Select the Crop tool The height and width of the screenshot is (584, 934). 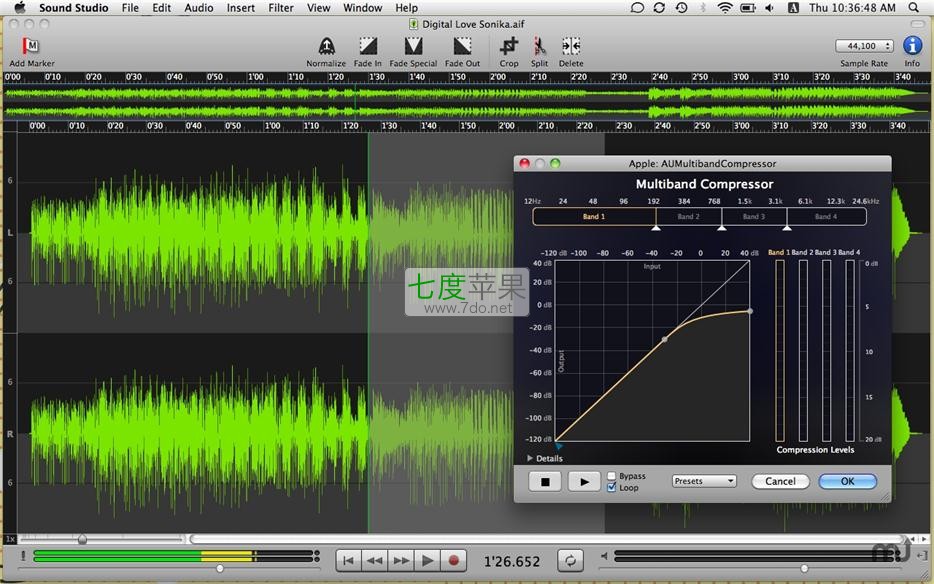pos(509,47)
